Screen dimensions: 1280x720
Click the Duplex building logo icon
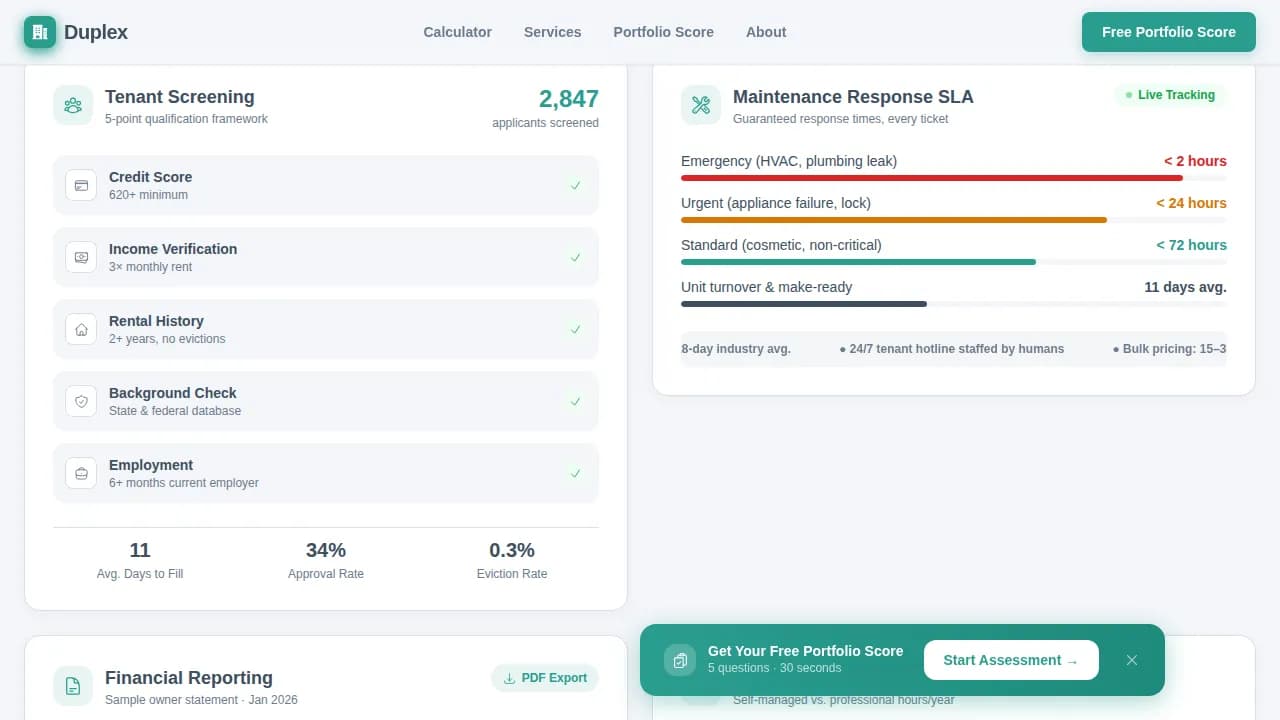pyautogui.click(x=40, y=32)
